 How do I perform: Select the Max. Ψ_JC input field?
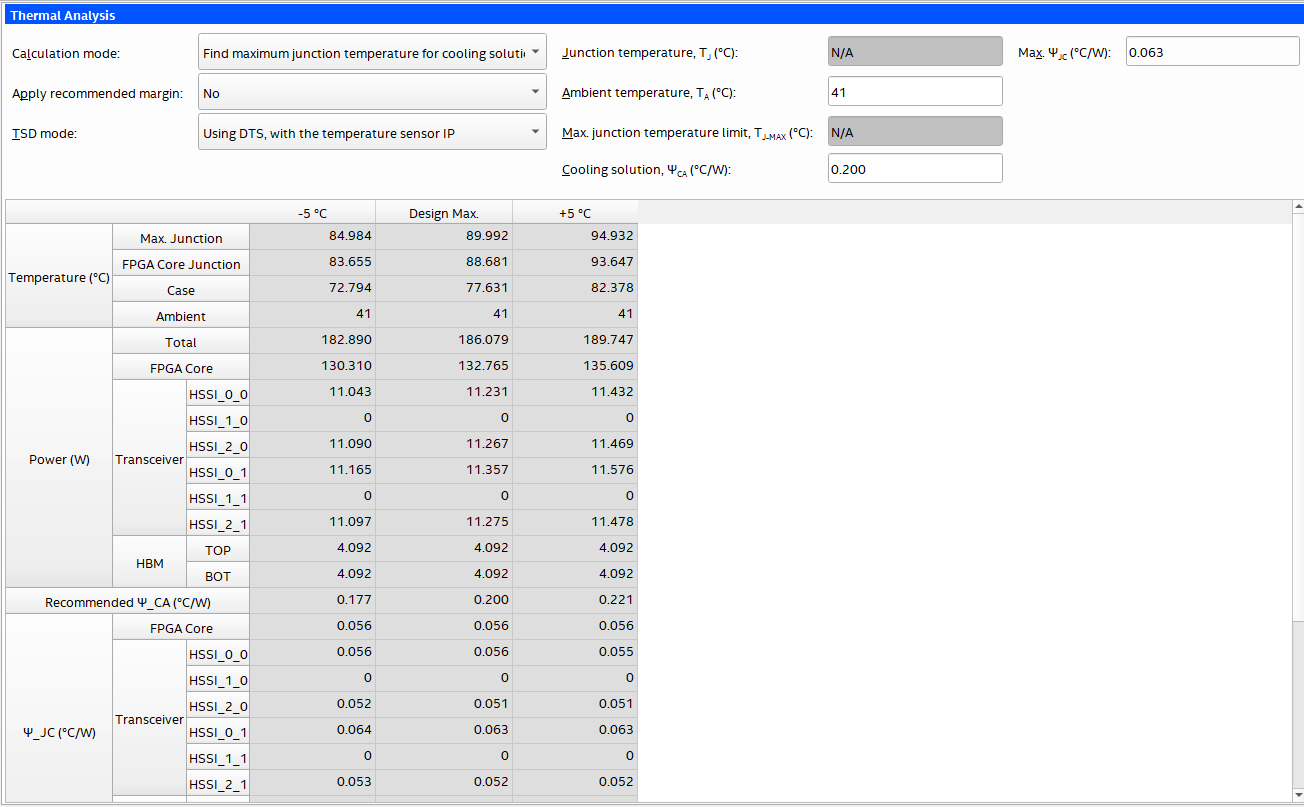pyautogui.click(x=1211, y=52)
